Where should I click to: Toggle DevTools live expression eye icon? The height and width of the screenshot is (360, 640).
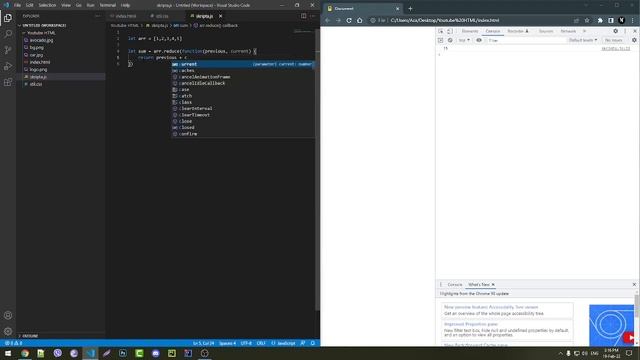[479, 40]
